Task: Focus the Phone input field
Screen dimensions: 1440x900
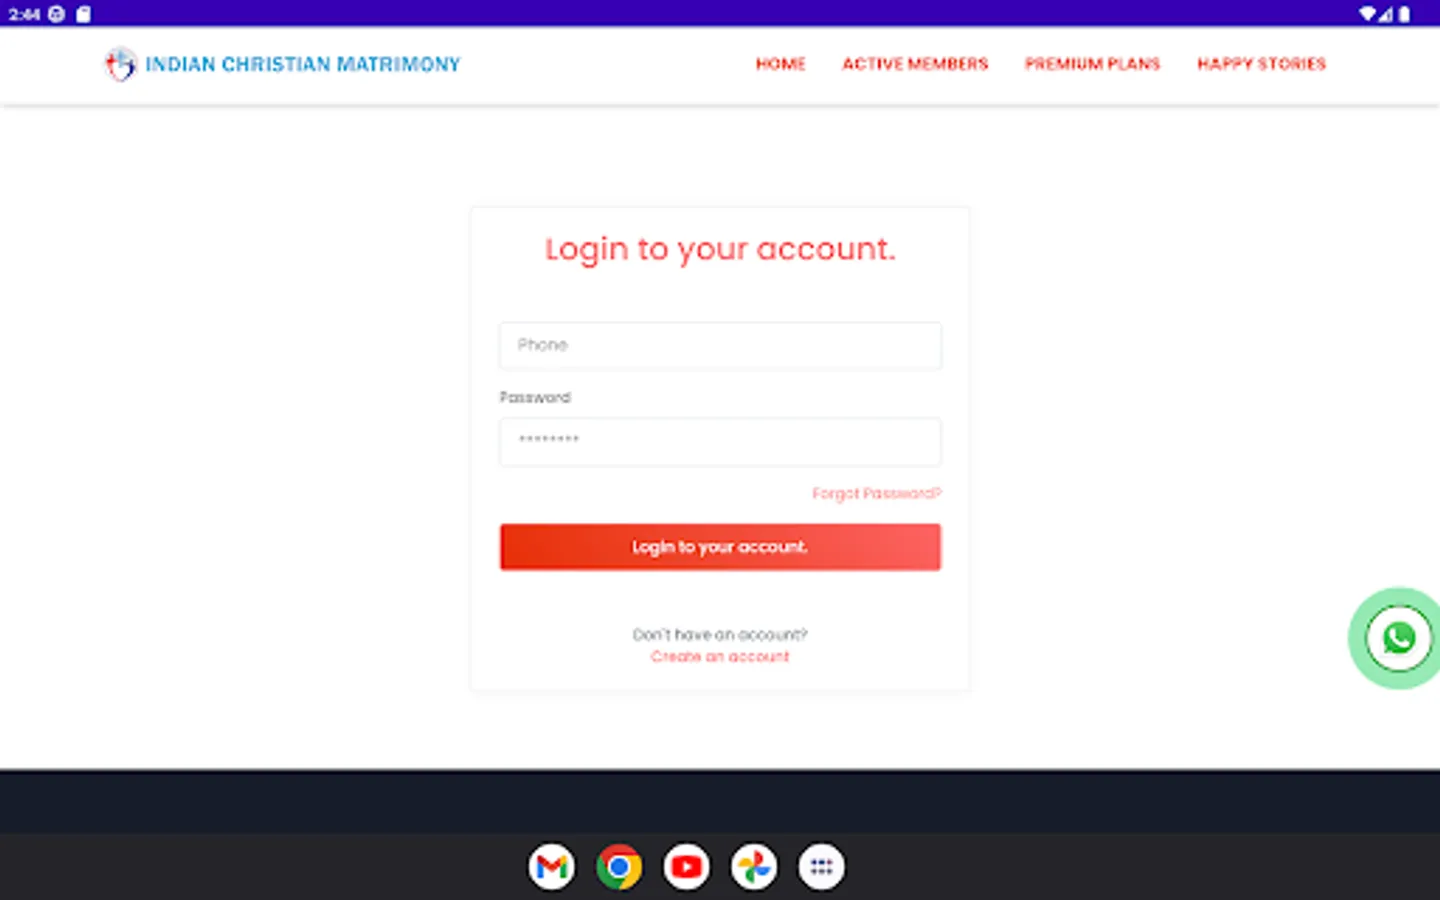Action: [x=720, y=345]
